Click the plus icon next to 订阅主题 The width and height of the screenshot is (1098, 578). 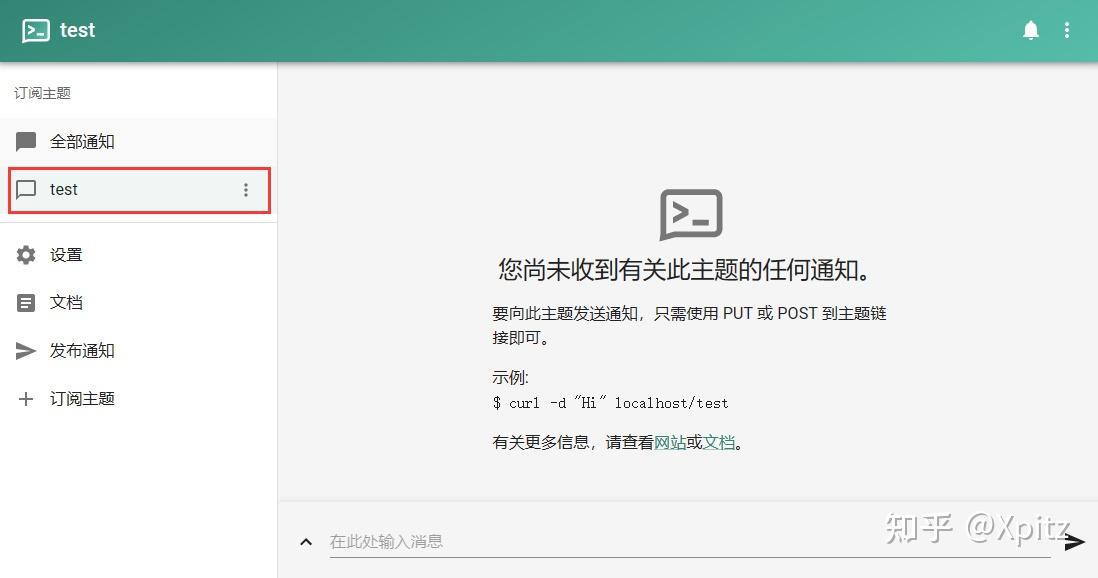coord(25,398)
